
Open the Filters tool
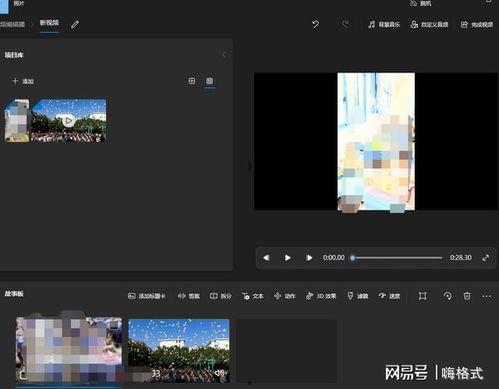[x=357, y=296]
